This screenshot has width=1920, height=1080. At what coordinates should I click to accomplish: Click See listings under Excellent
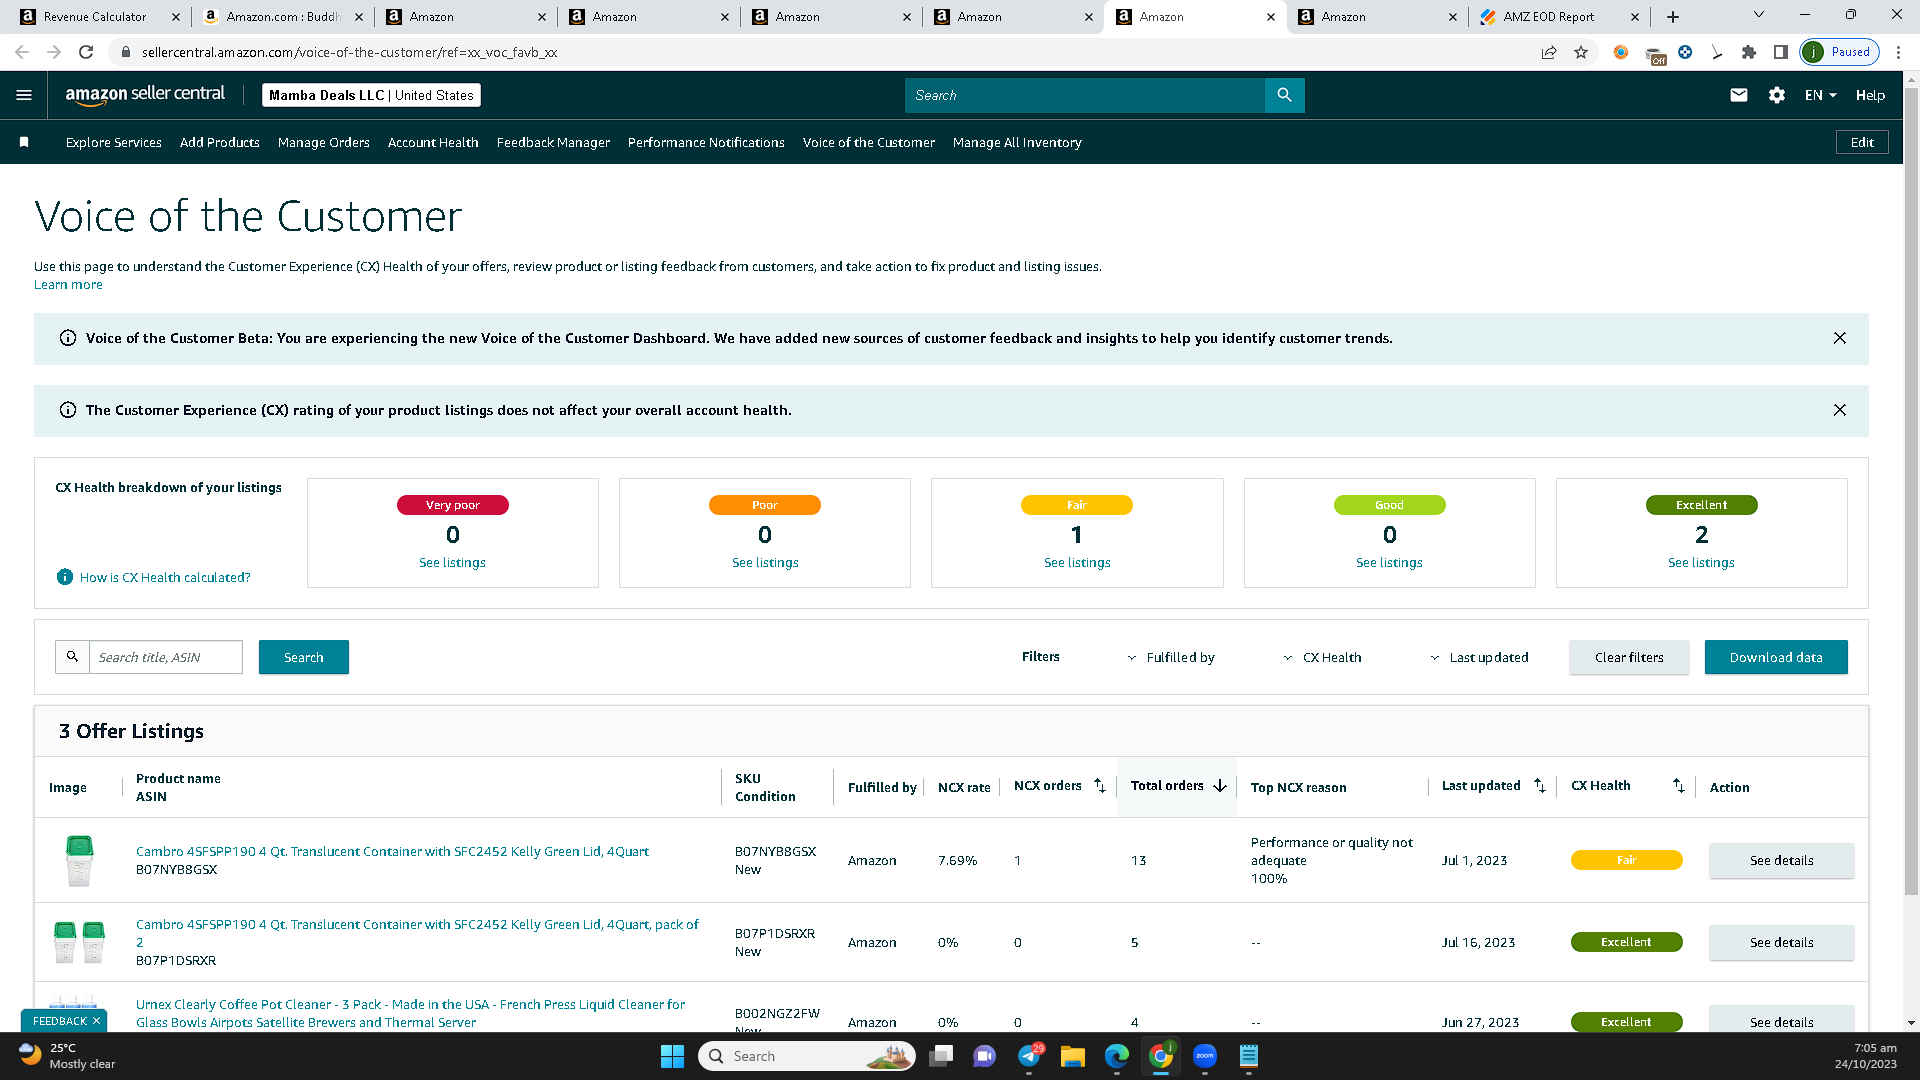click(x=1701, y=563)
